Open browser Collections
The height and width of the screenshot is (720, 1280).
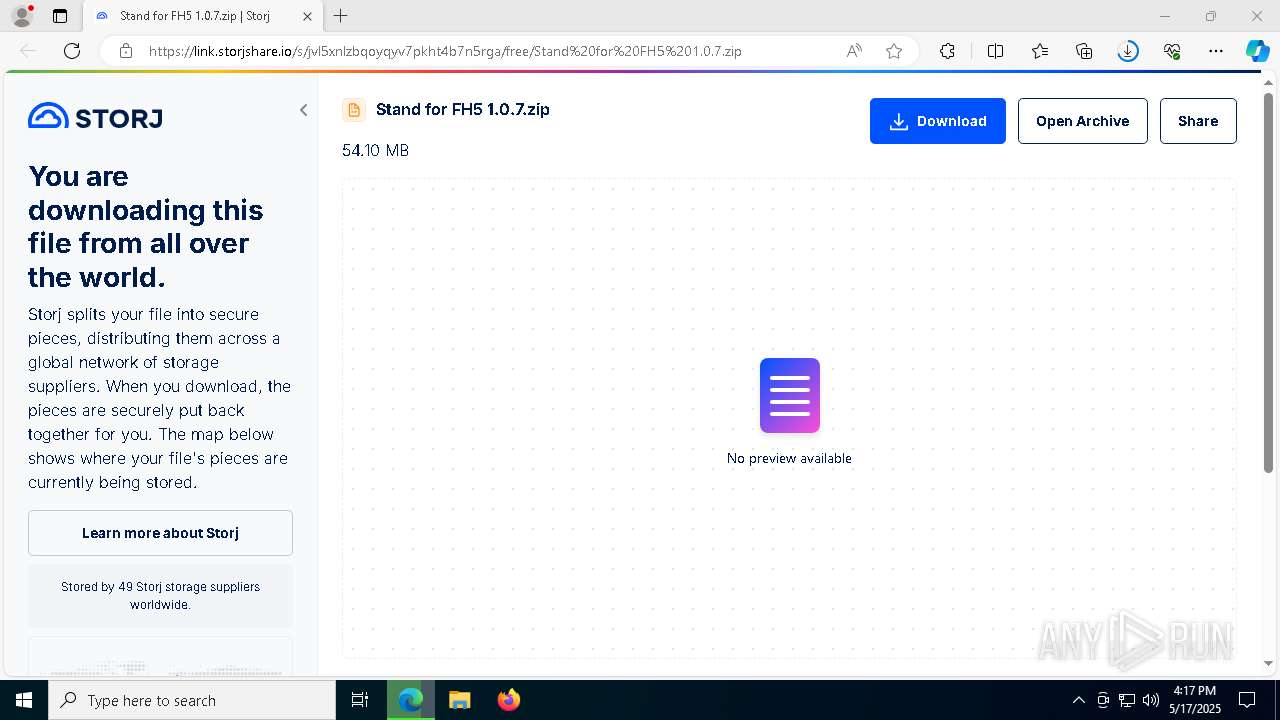1084,51
